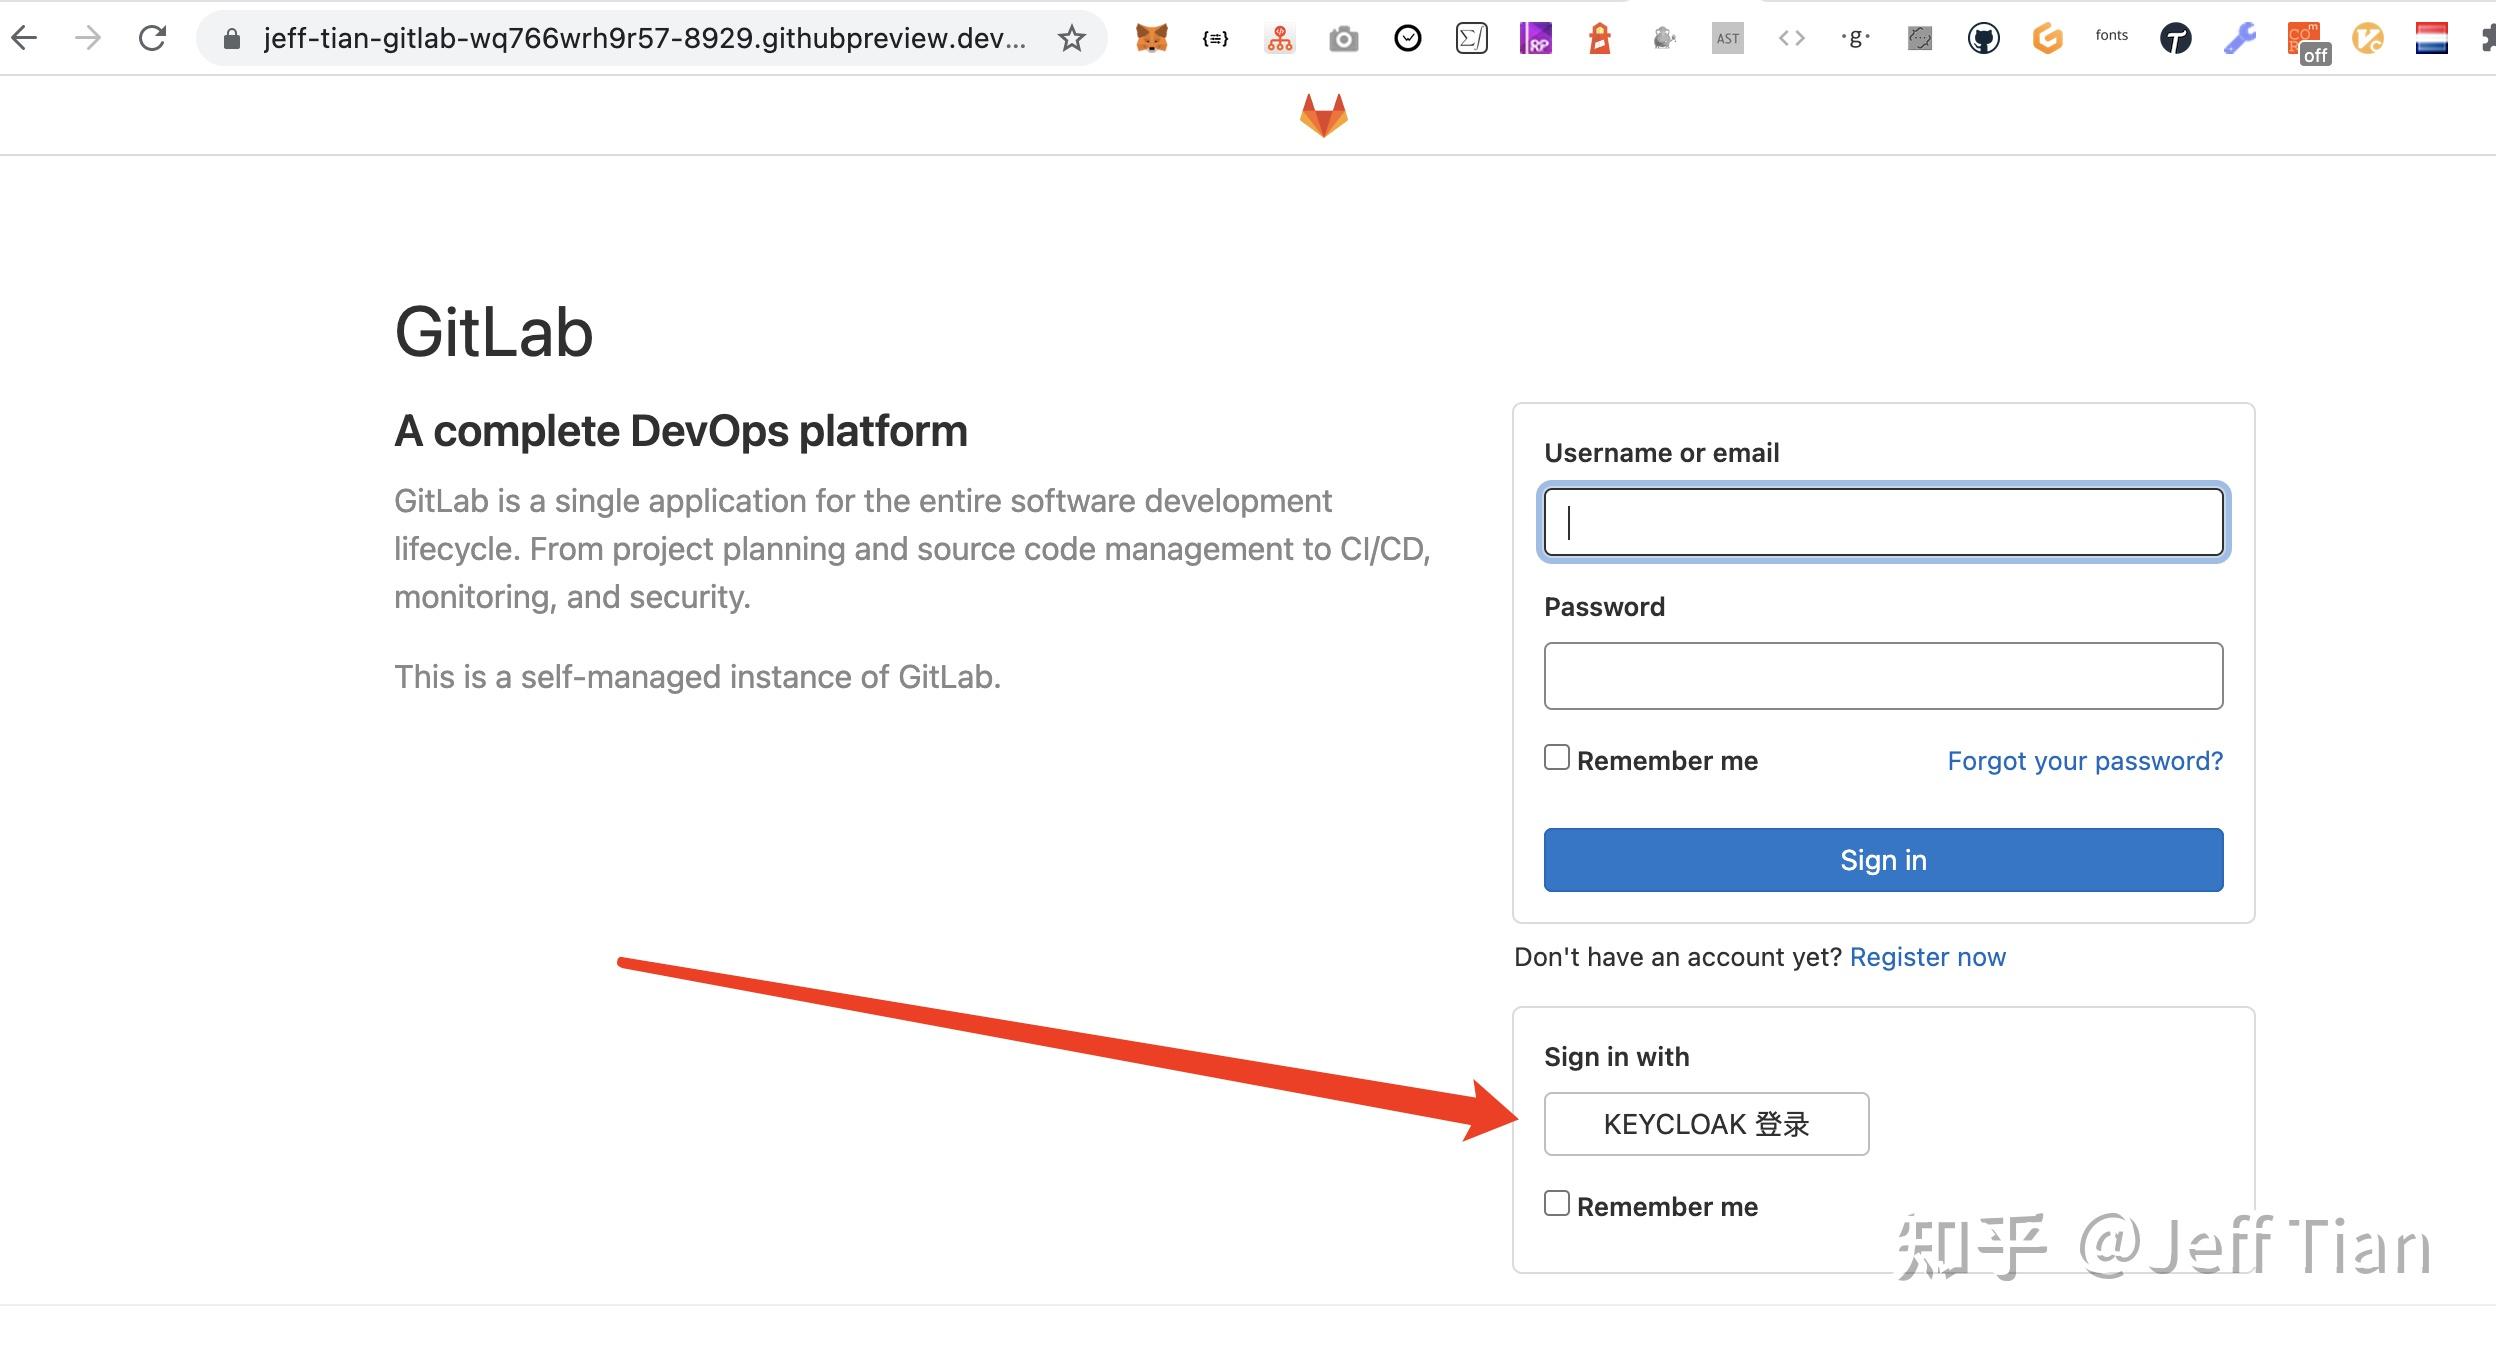
Task: Focus the Username or email field
Action: click(x=1884, y=522)
